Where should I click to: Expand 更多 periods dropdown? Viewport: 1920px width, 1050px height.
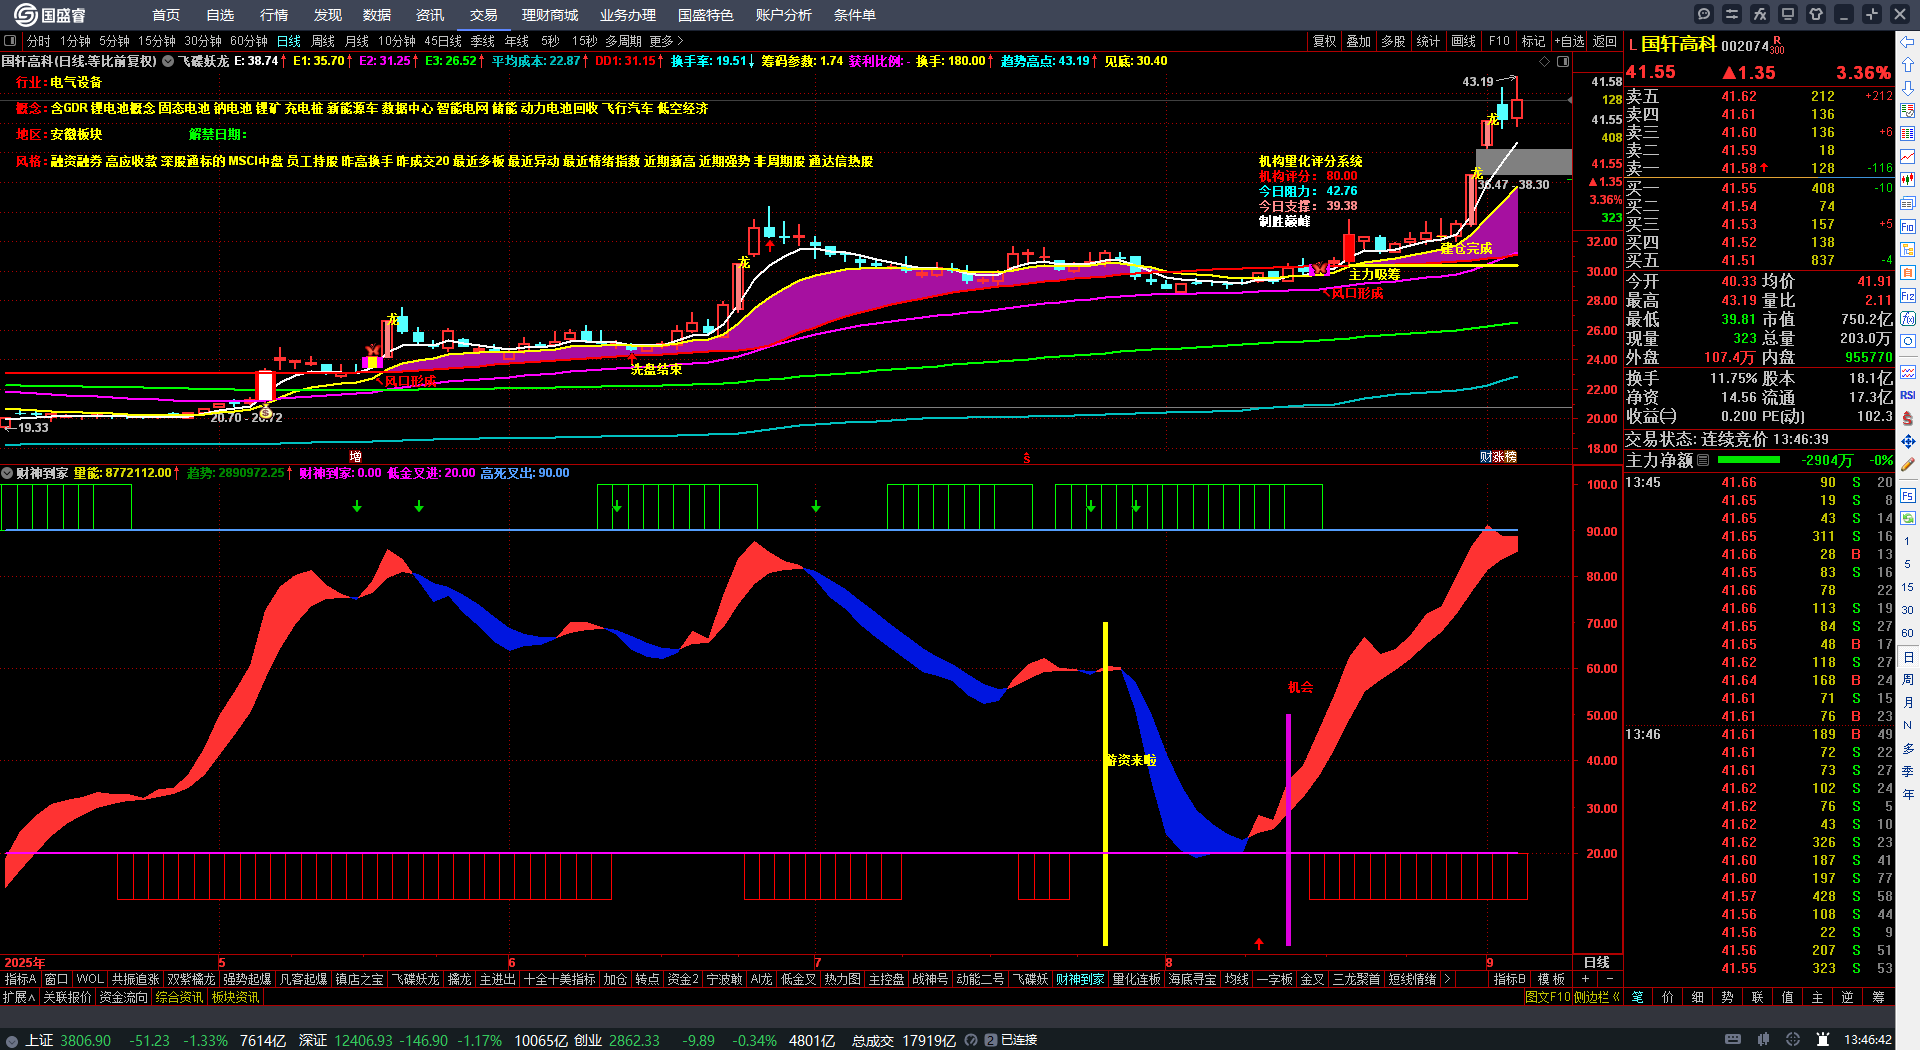tap(666, 41)
